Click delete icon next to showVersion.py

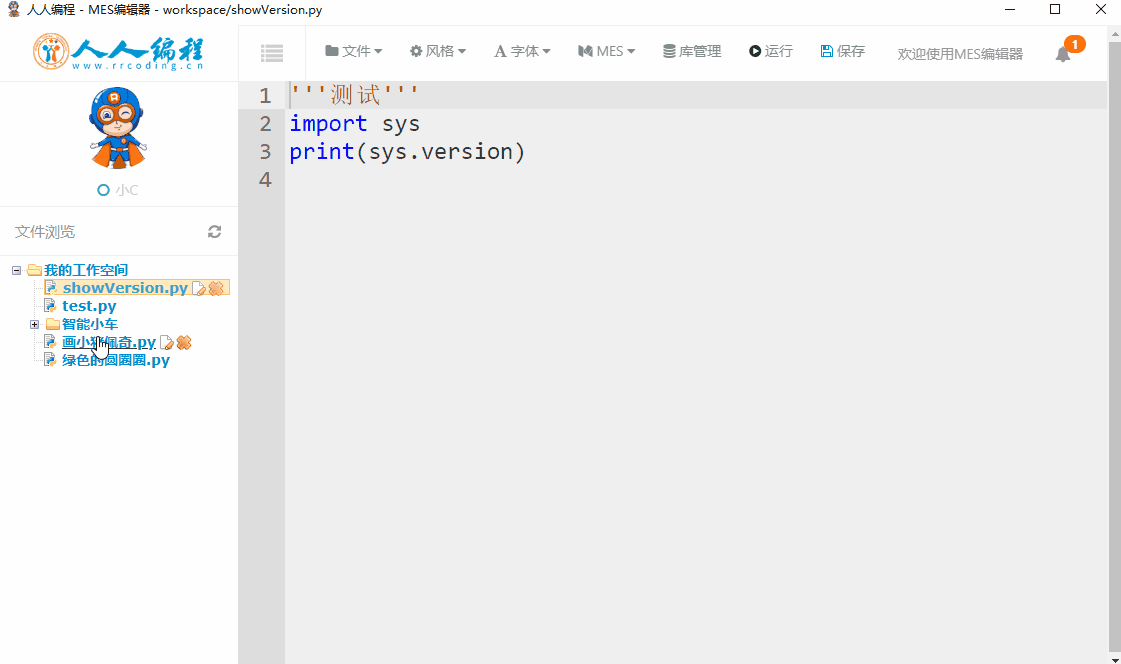(216, 288)
